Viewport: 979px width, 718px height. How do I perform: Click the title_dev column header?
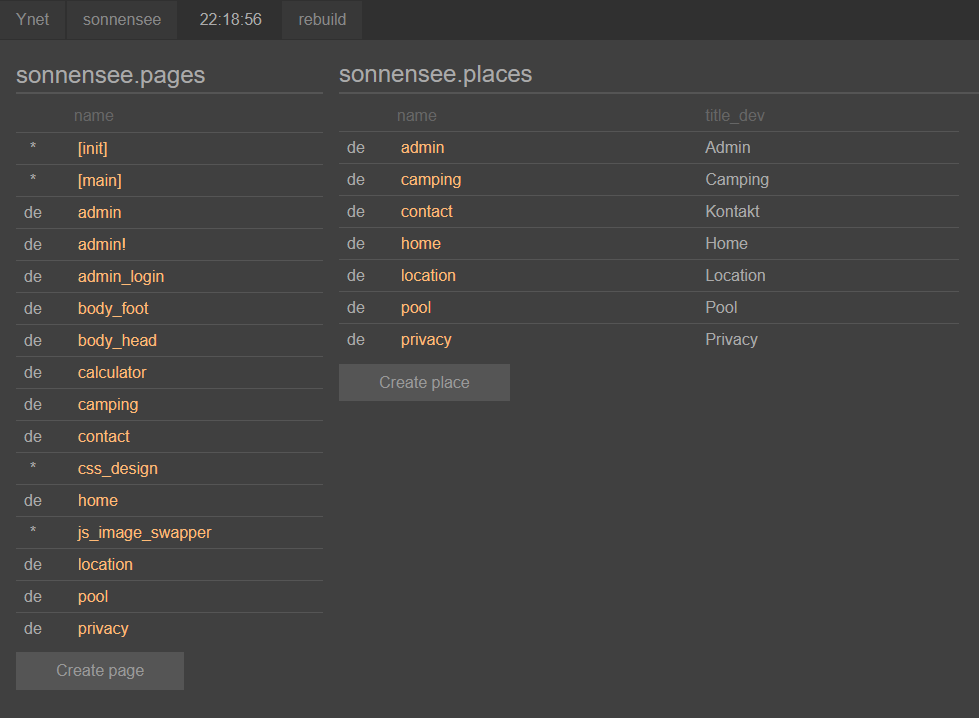click(x=735, y=115)
